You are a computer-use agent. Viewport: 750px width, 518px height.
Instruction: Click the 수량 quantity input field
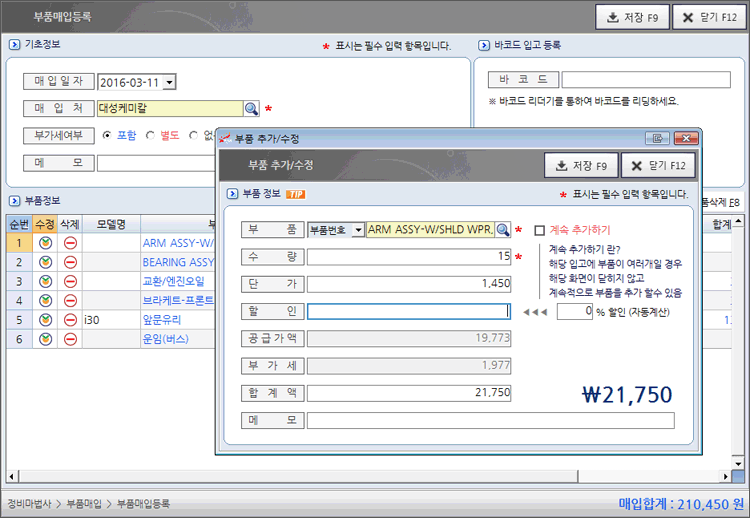(x=409, y=257)
